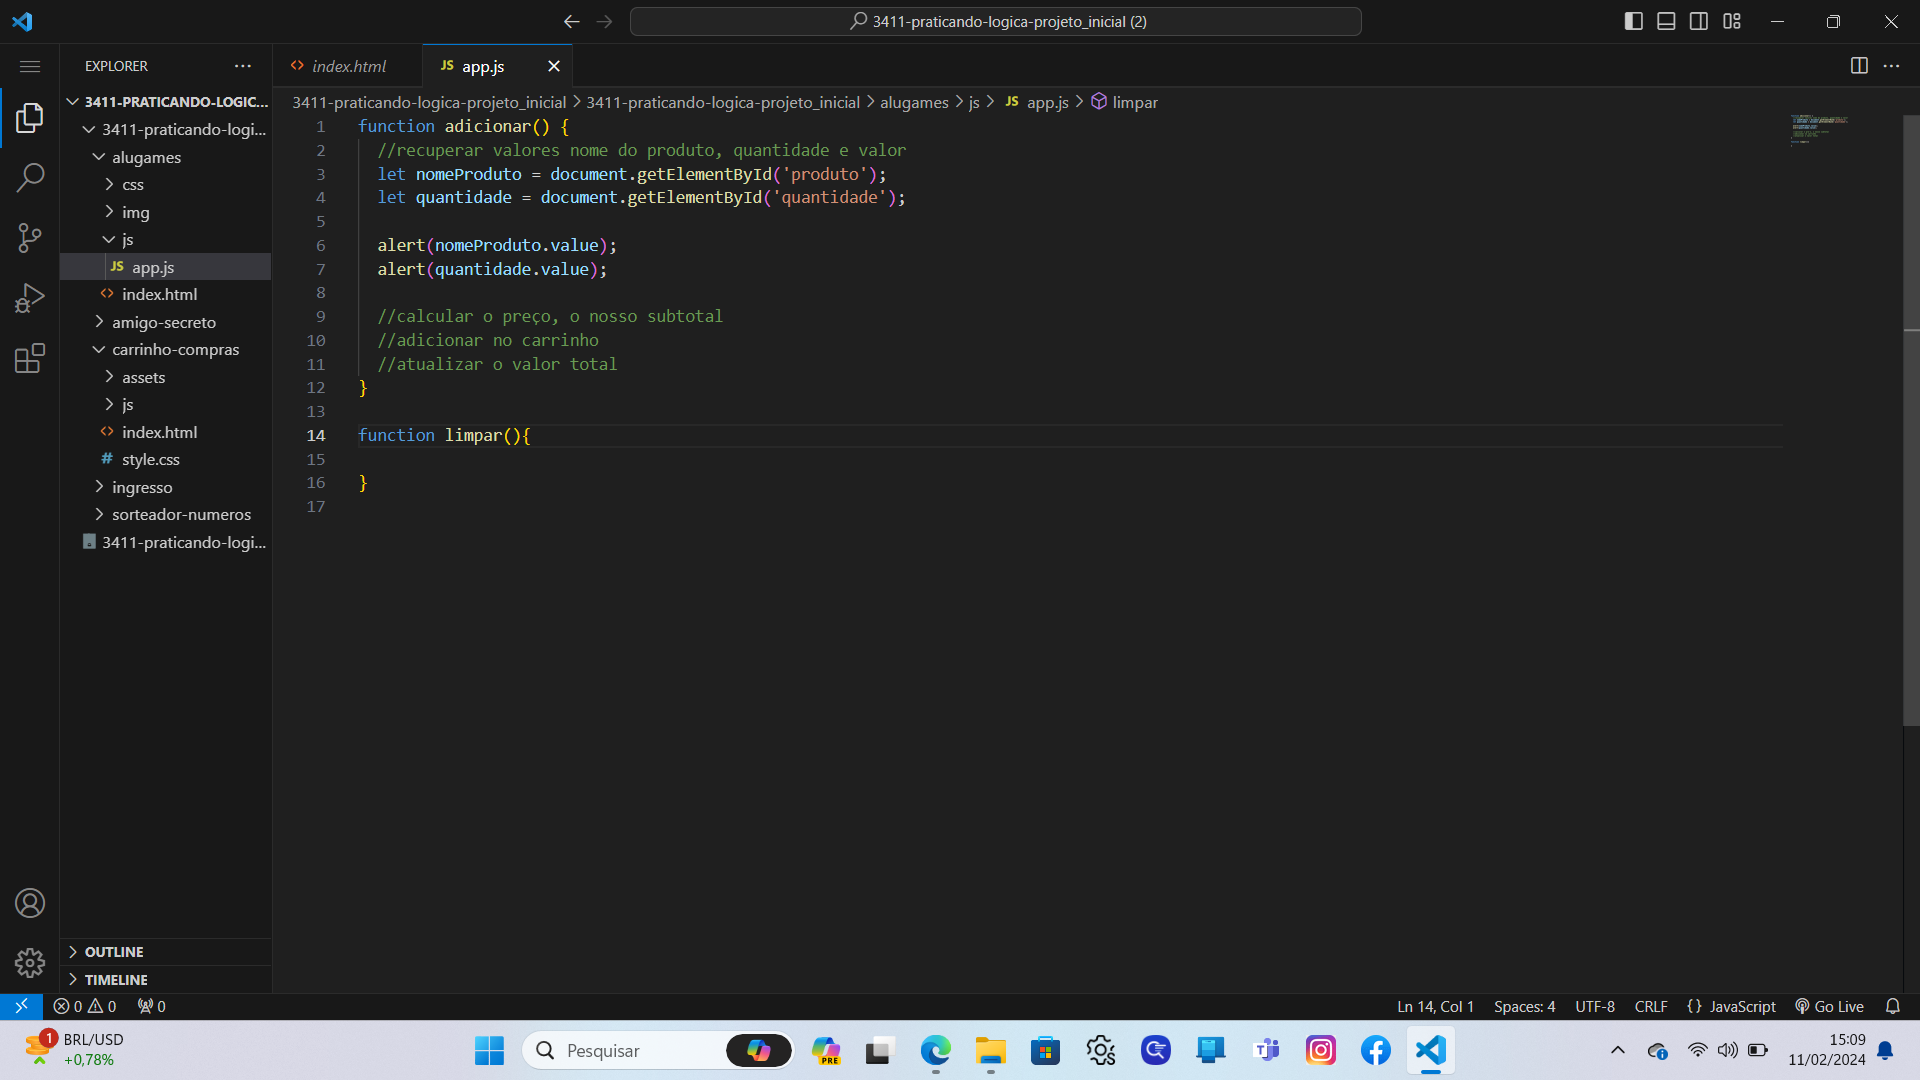Open the Source Control view
Screen dimensions: 1920x1080
pos(30,238)
